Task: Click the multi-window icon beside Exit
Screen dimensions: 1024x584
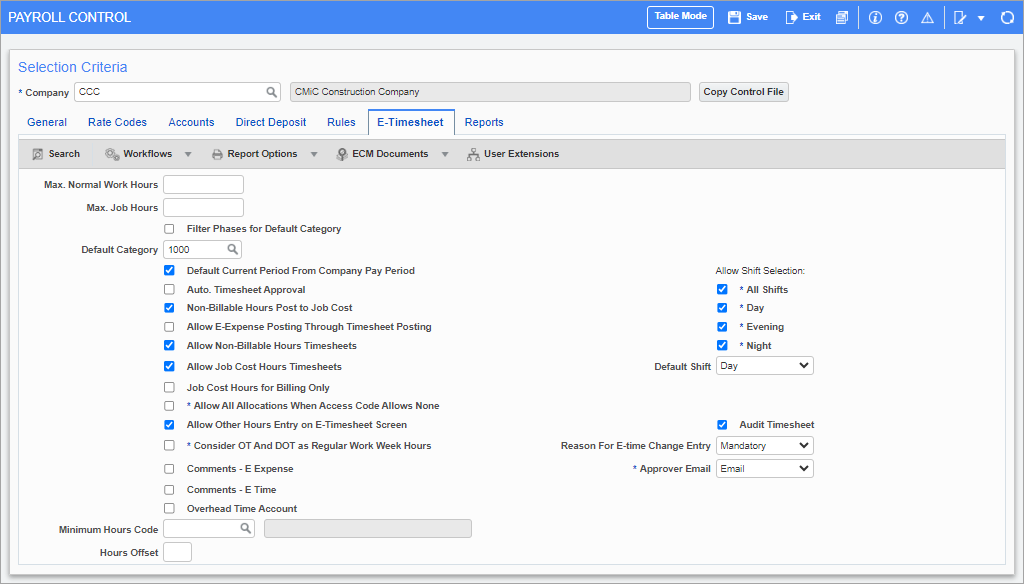Action: coord(842,18)
